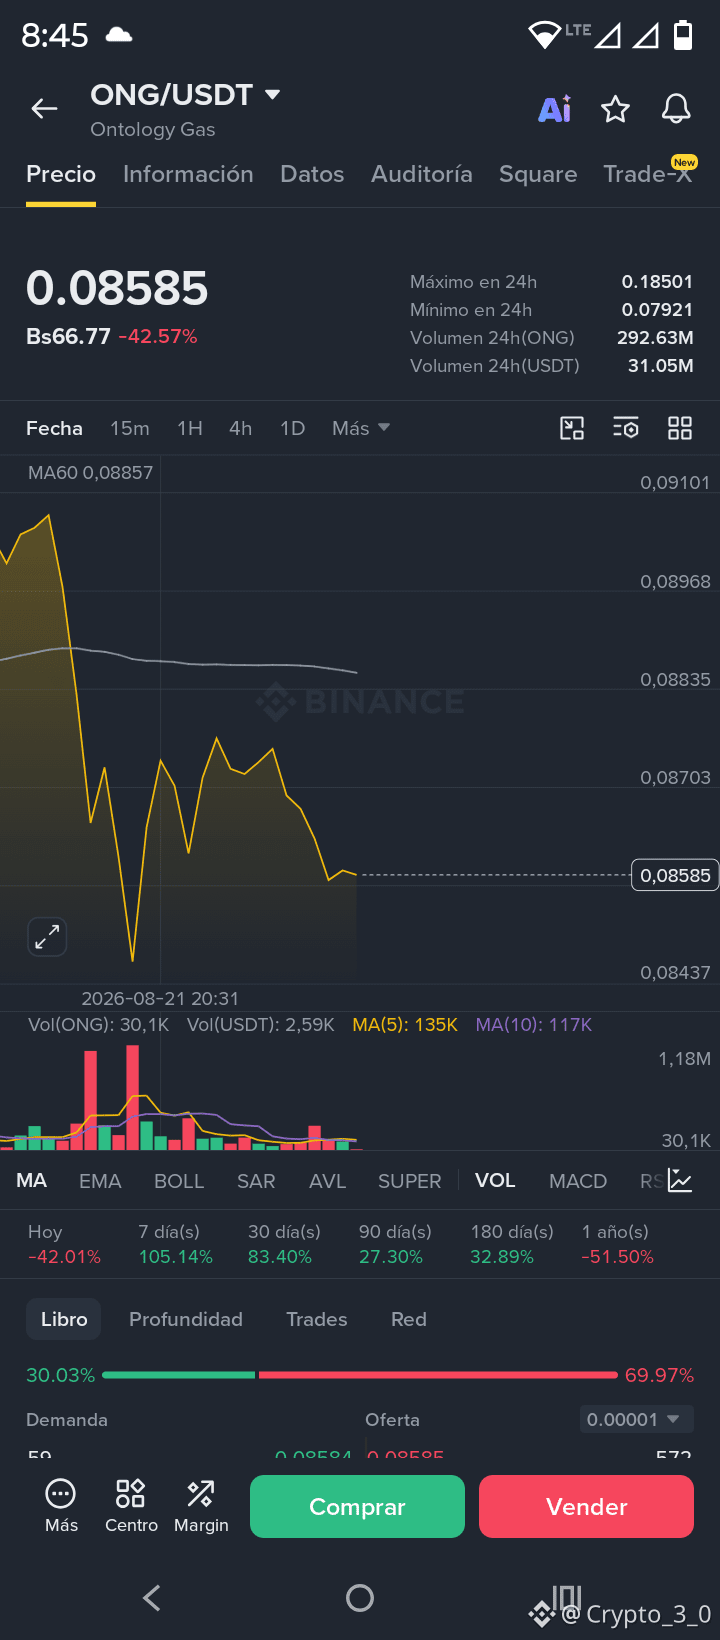The image size is (720, 1640).
Task: Tap the tallest red volume bar
Action: (132, 1097)
